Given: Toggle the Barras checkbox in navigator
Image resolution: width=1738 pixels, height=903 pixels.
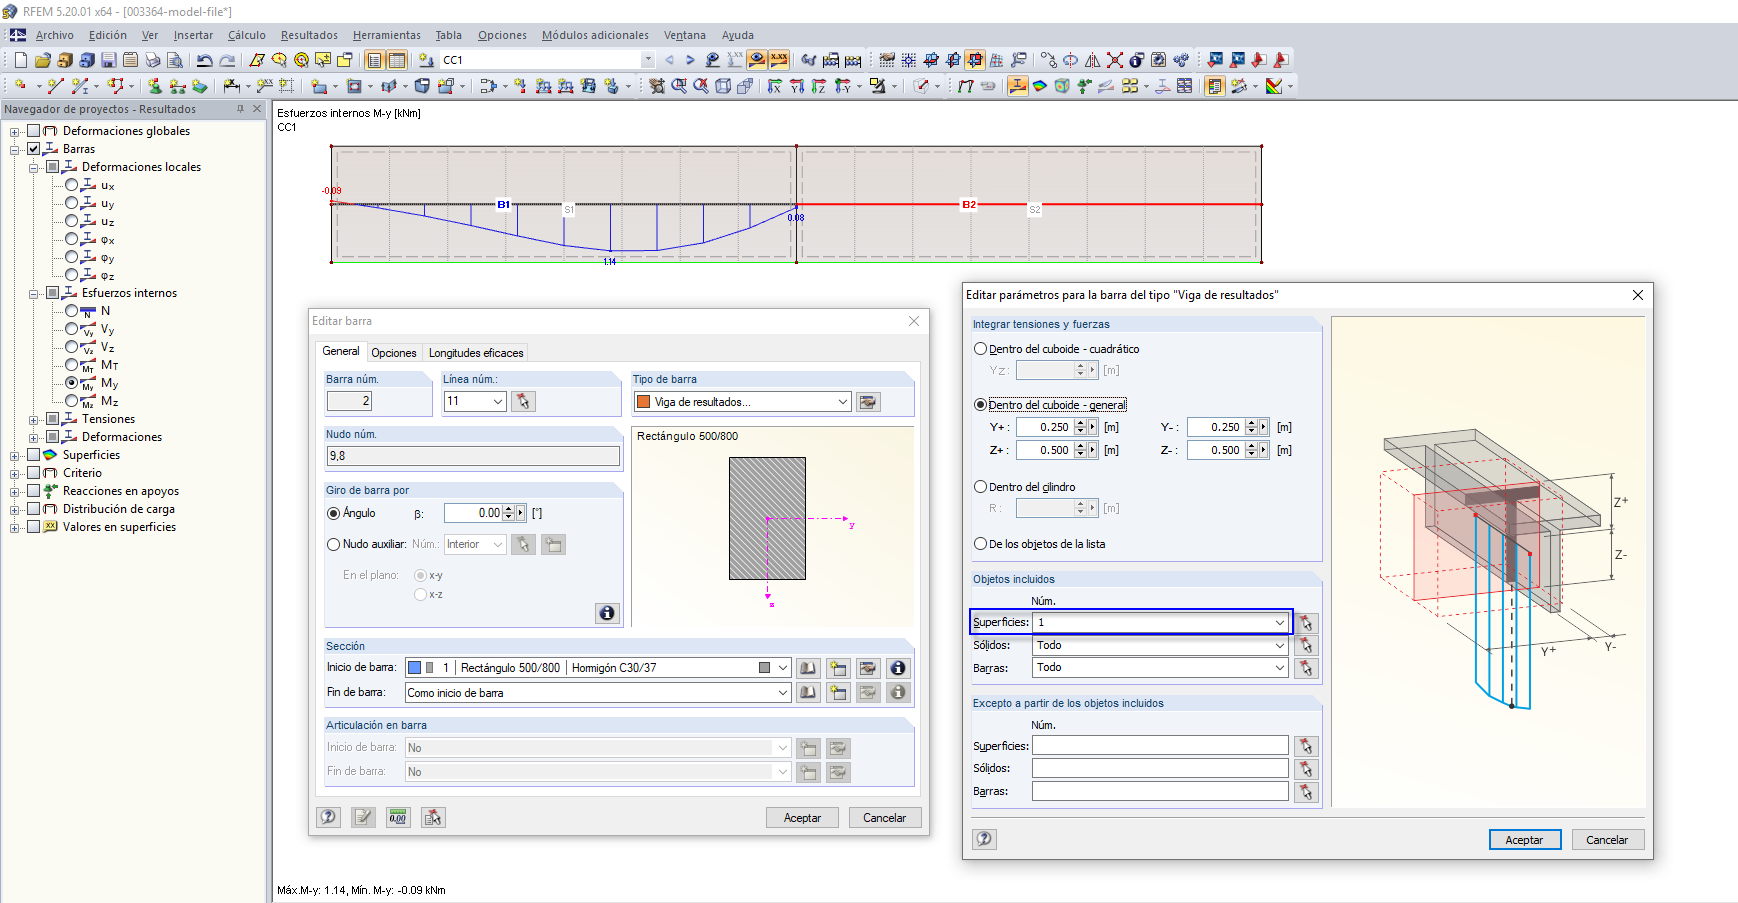Looking at the screenshot, I should tap(34, 149).
